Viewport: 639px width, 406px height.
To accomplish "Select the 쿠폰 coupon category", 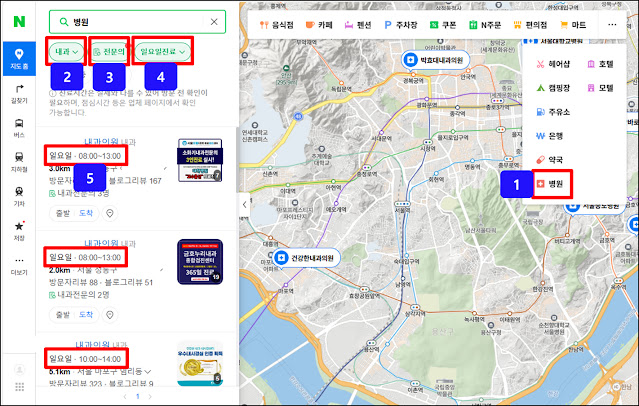I will [x=443, y=25].
